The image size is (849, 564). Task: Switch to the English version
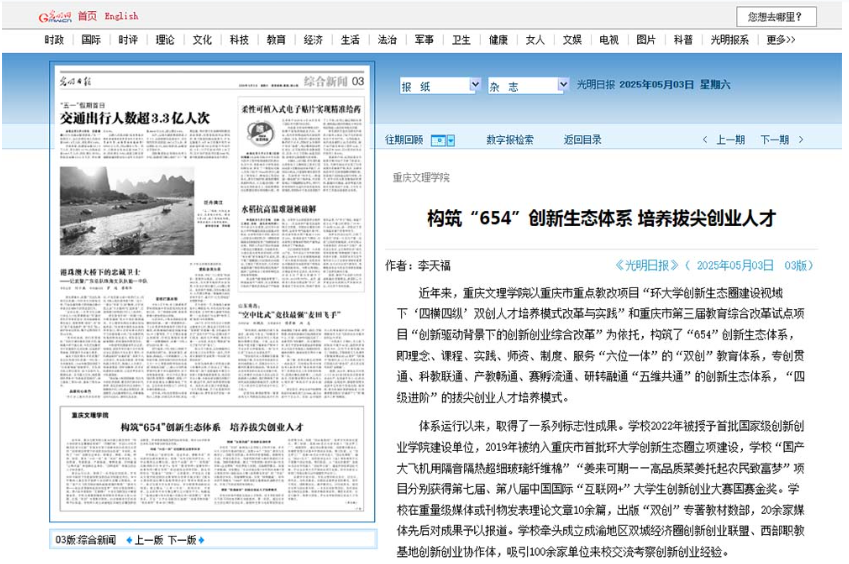point(121,16)
